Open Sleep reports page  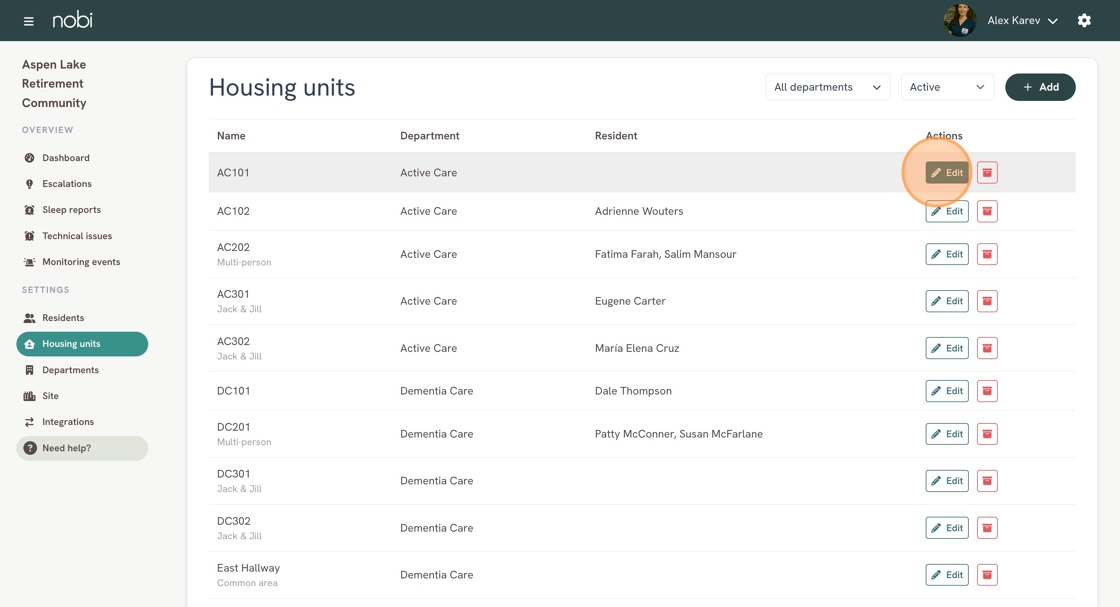[x=71, y=210]
